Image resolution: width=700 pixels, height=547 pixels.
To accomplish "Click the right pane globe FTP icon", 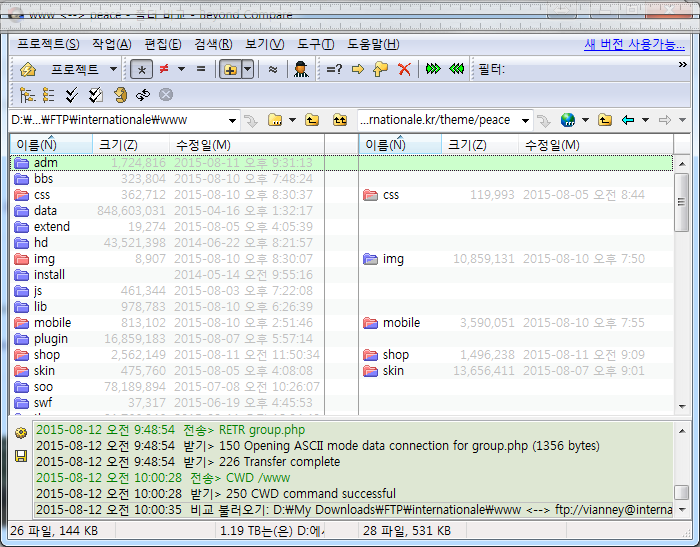I will (x=568, y=120).
